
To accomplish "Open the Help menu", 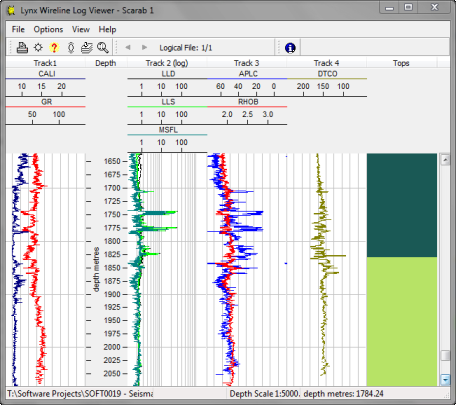I will click(x=107, y=29).
